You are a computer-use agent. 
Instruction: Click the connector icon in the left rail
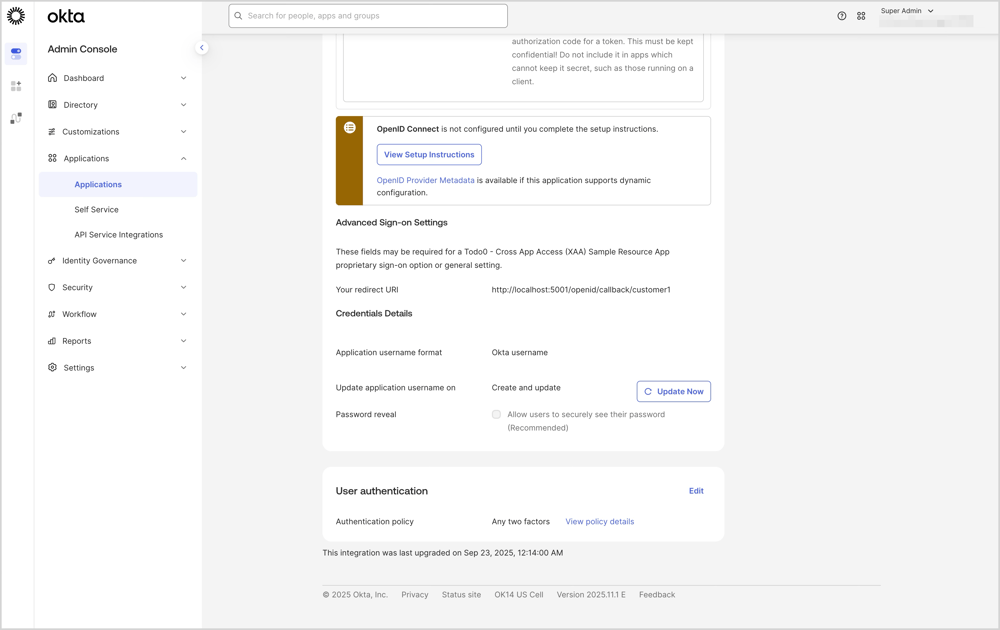15,118
